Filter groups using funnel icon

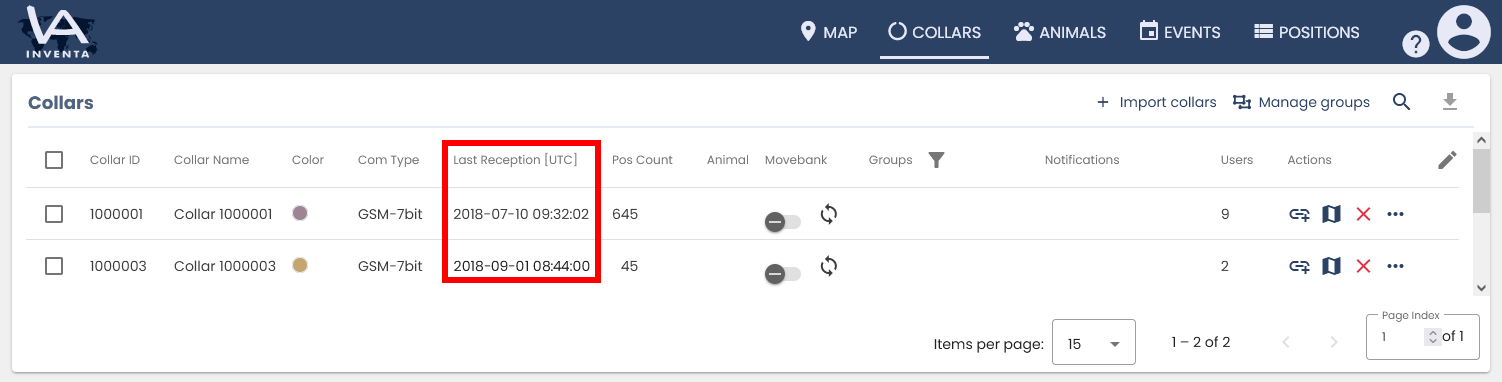pos(936,160)
